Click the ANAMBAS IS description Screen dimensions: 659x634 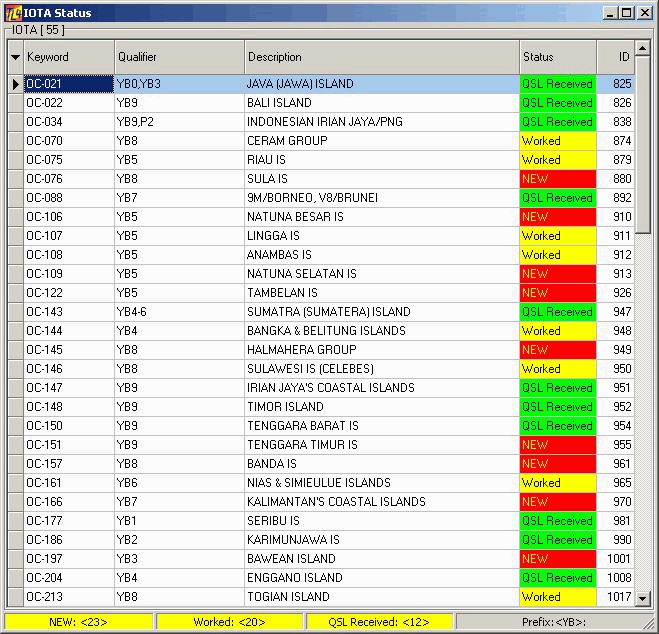tap(382, 255)
